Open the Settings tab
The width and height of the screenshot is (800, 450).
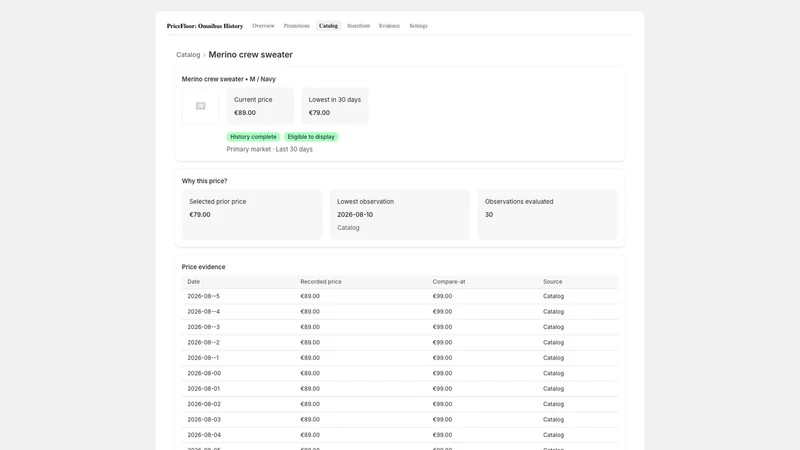point(418,26)
